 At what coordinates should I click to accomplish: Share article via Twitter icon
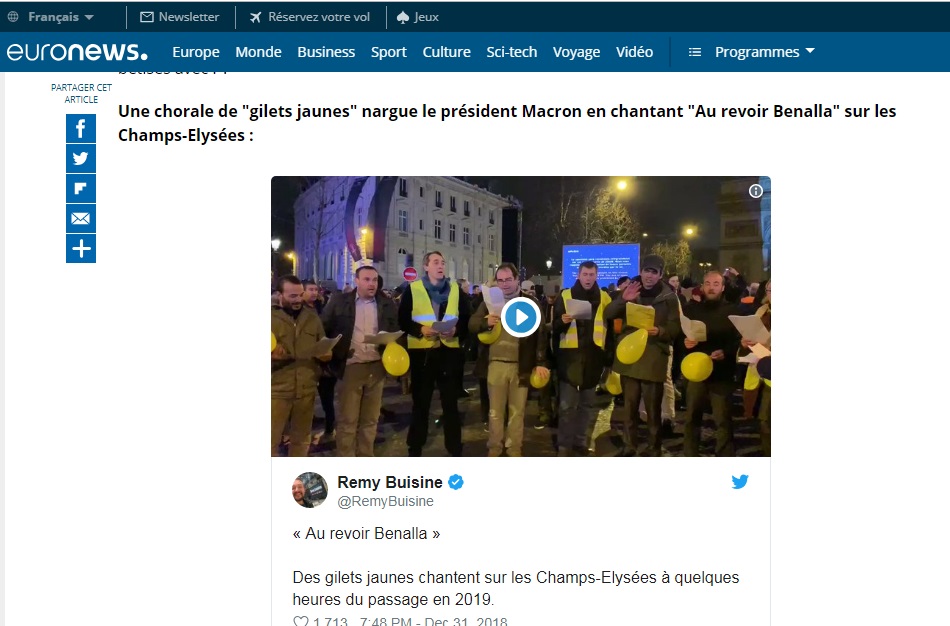pyautogui.click(x=81, y=159)
